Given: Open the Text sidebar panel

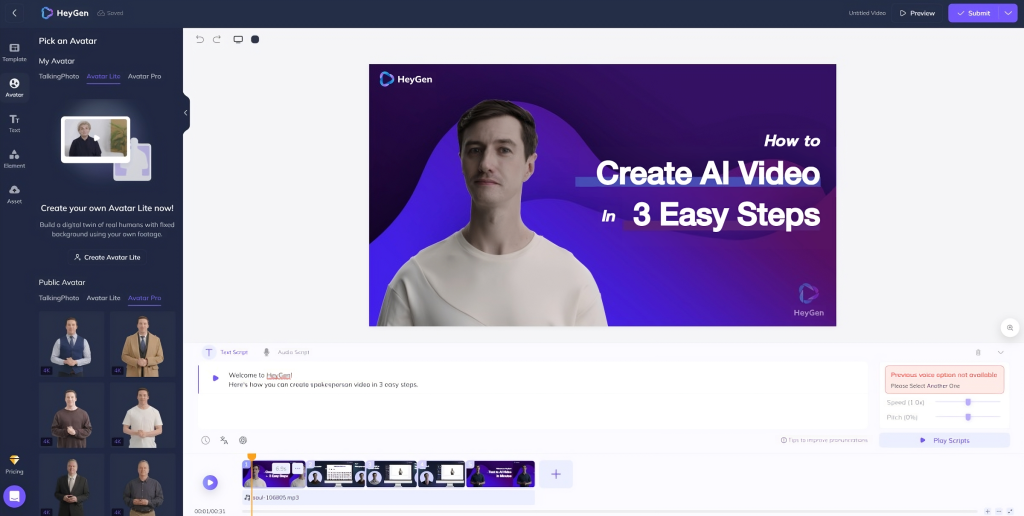Looking at the screenshot, I should click(x=14, y=123).
